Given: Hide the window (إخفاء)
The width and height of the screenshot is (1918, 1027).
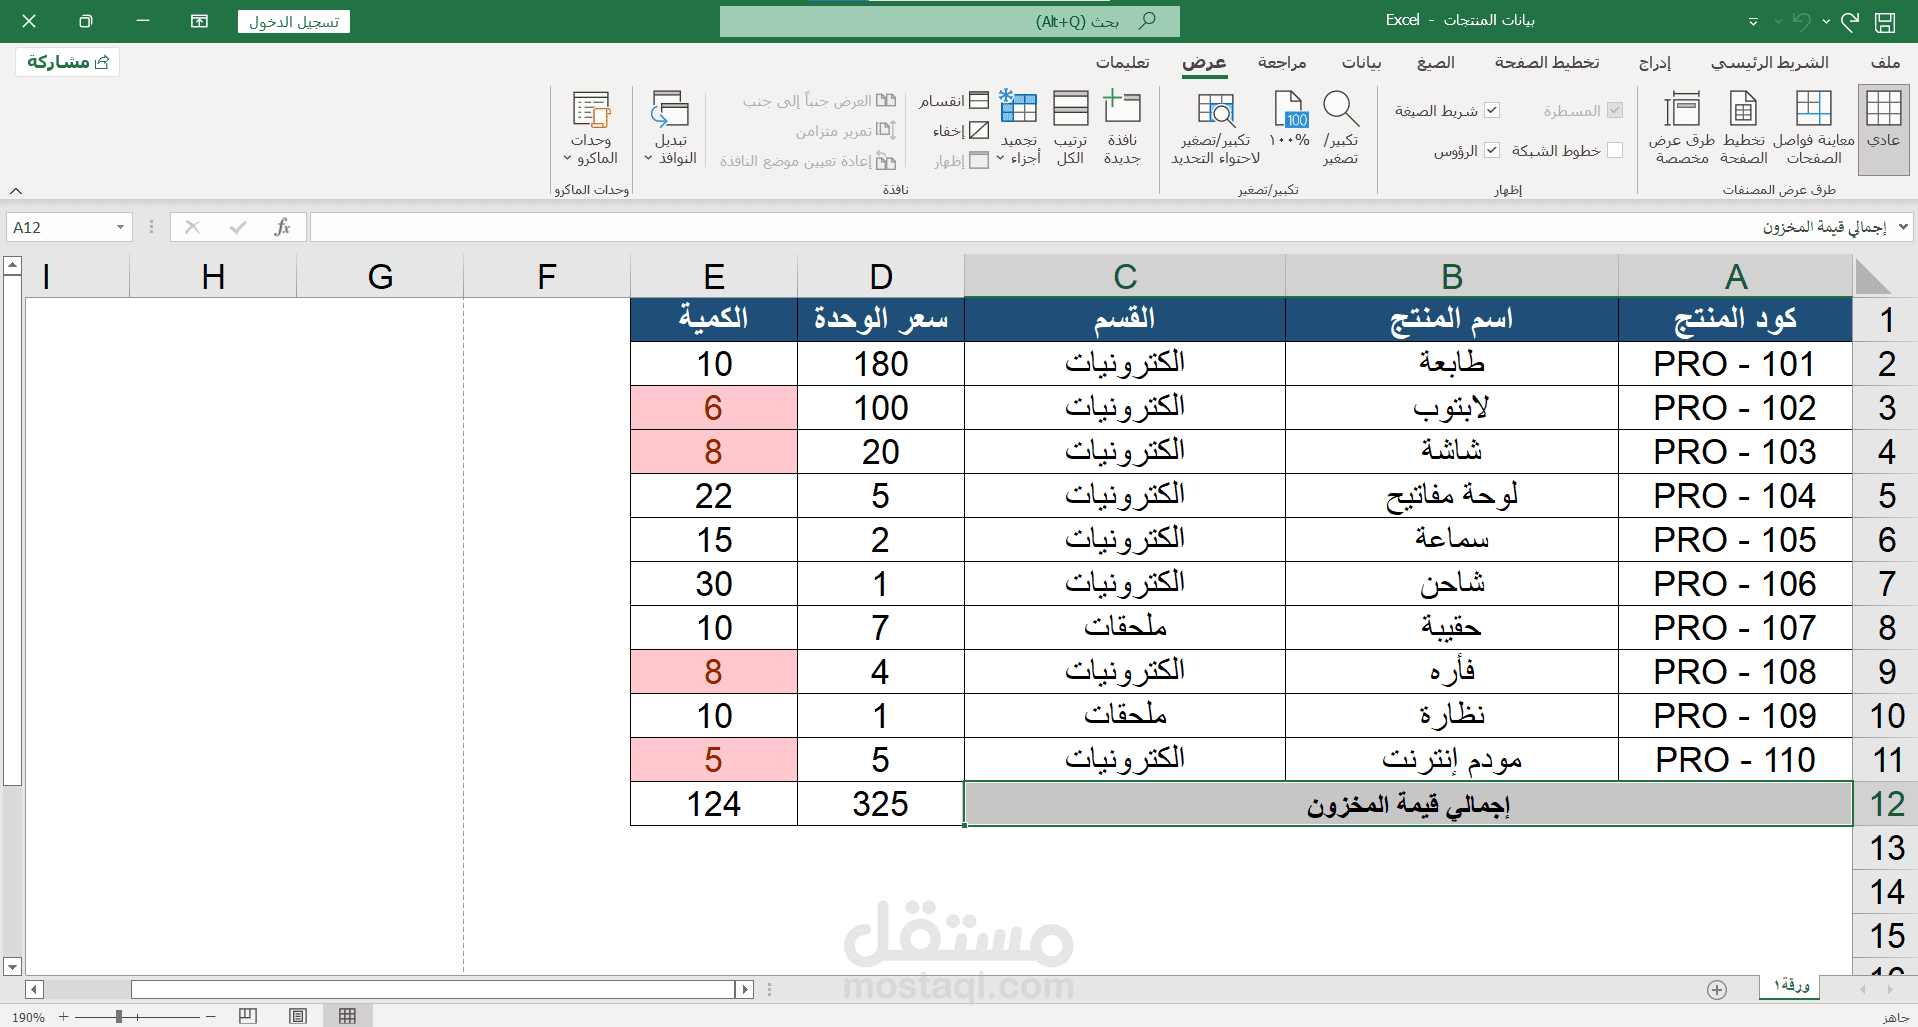Looking at the screenshot, I should click(960, 131).
